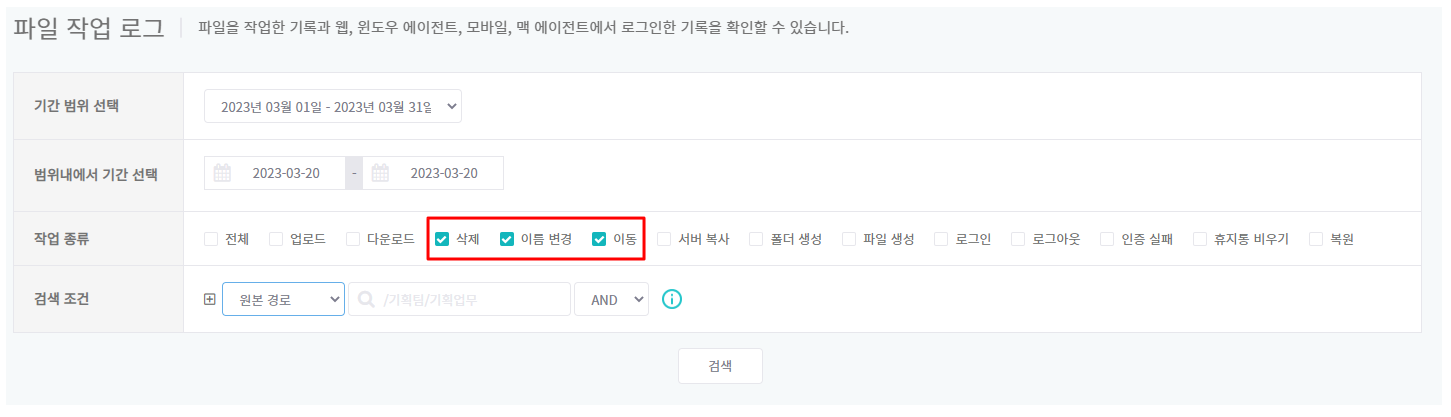Screen dimensions: 1451x417
Task: Open the 원본 경로 dropdown
Action: [x=283, y=299]
